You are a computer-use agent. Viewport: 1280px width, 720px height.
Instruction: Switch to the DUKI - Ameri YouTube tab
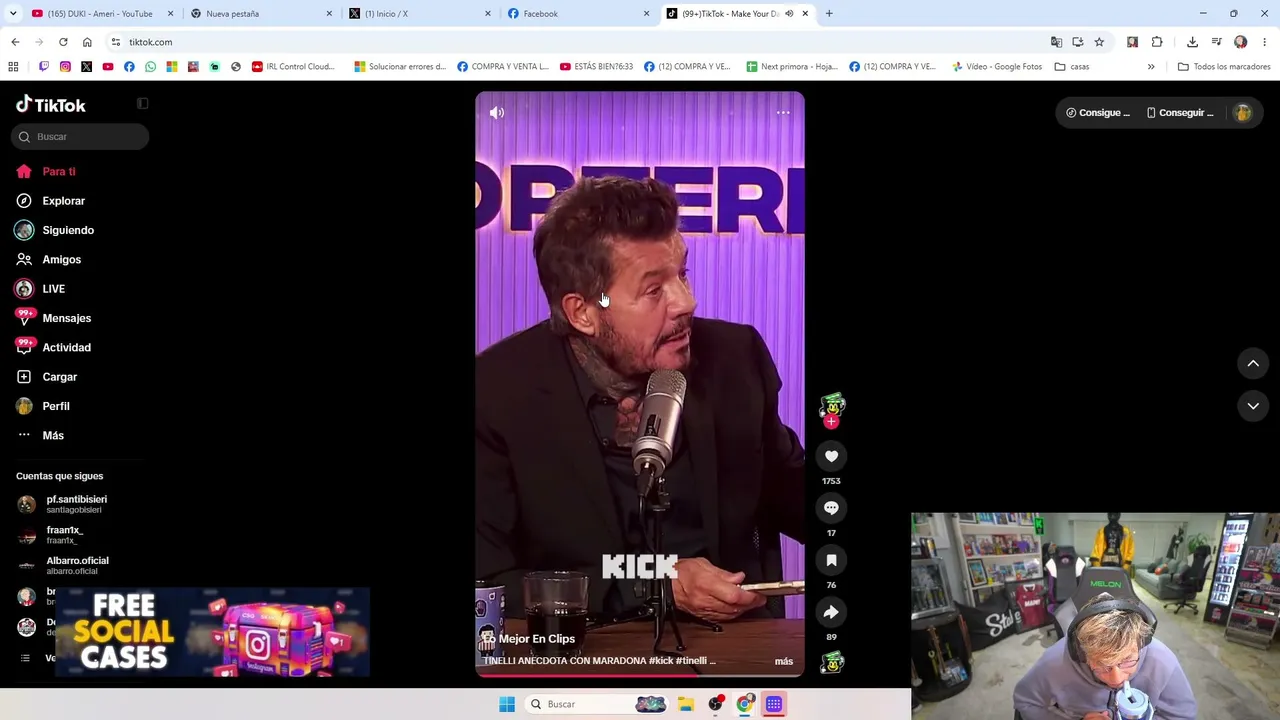pos(100,14)
